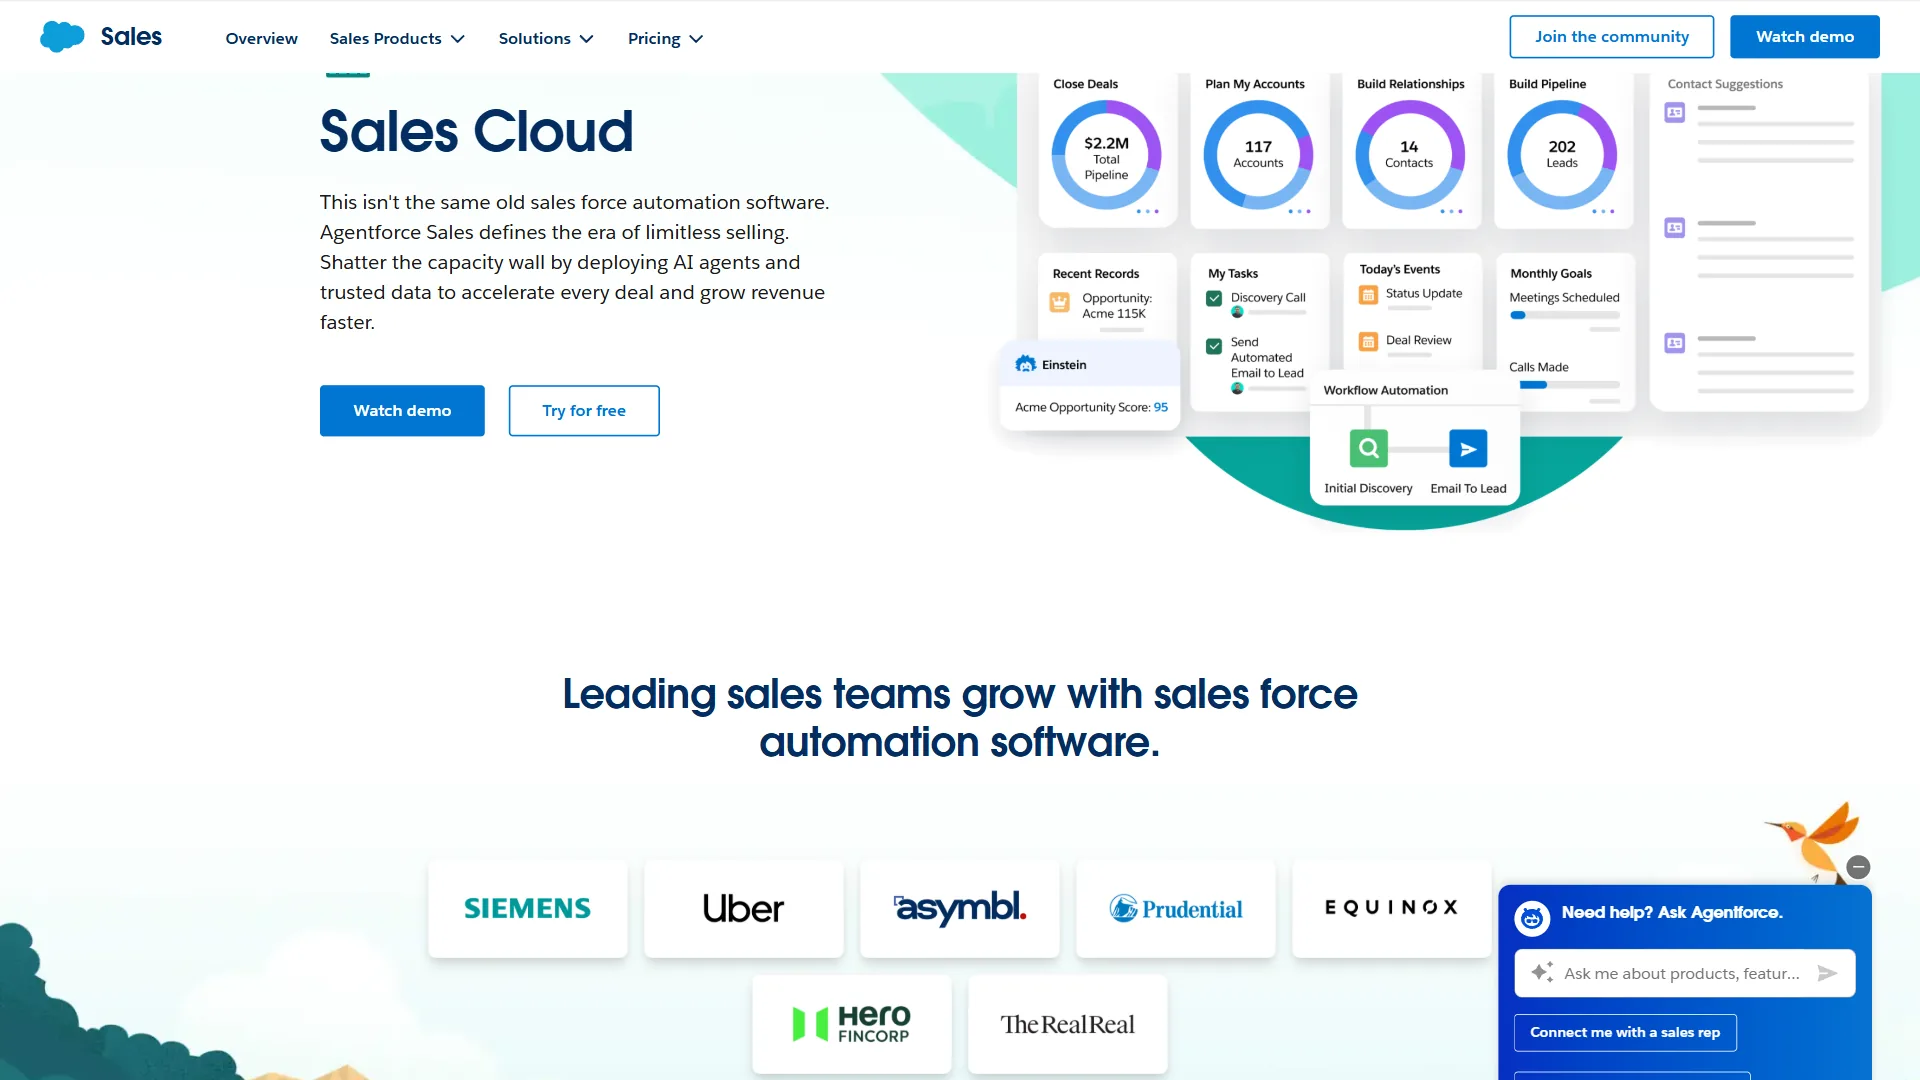Click the Agentforce bot avatar icon
Viewport: 1920px width, 1080px height.
1532,918
